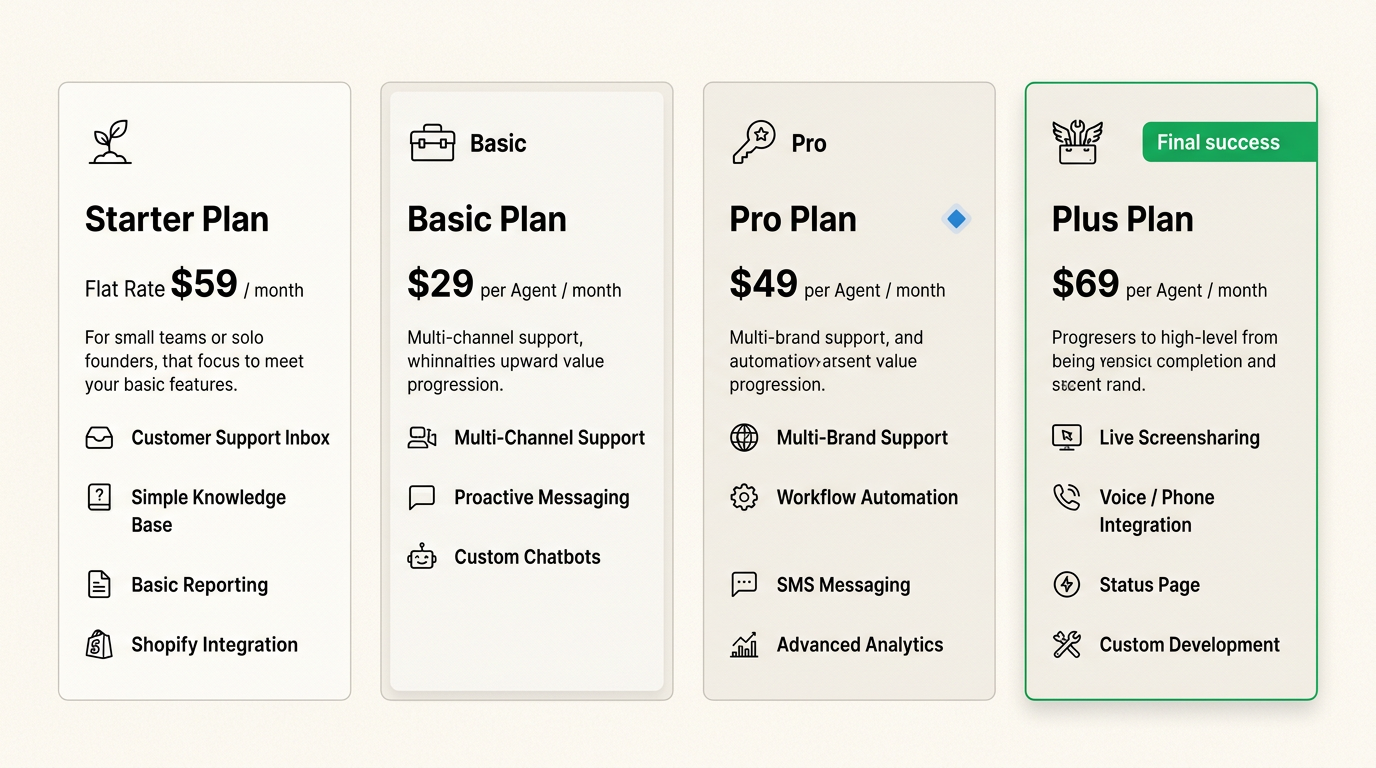The width and height of the screenshot is (1376, 768).
Task: Click the Shopify Integration bag icon
Action: point(99,645)
